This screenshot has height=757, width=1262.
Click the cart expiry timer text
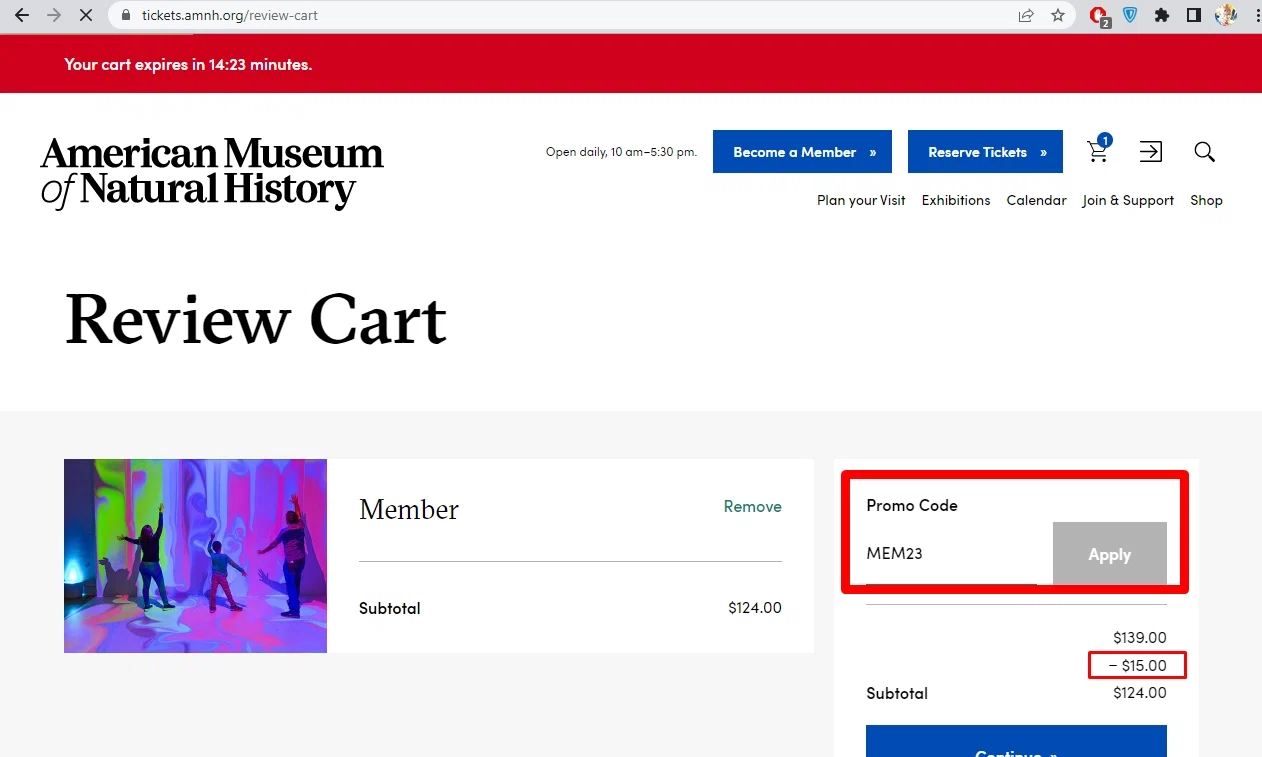188,64
